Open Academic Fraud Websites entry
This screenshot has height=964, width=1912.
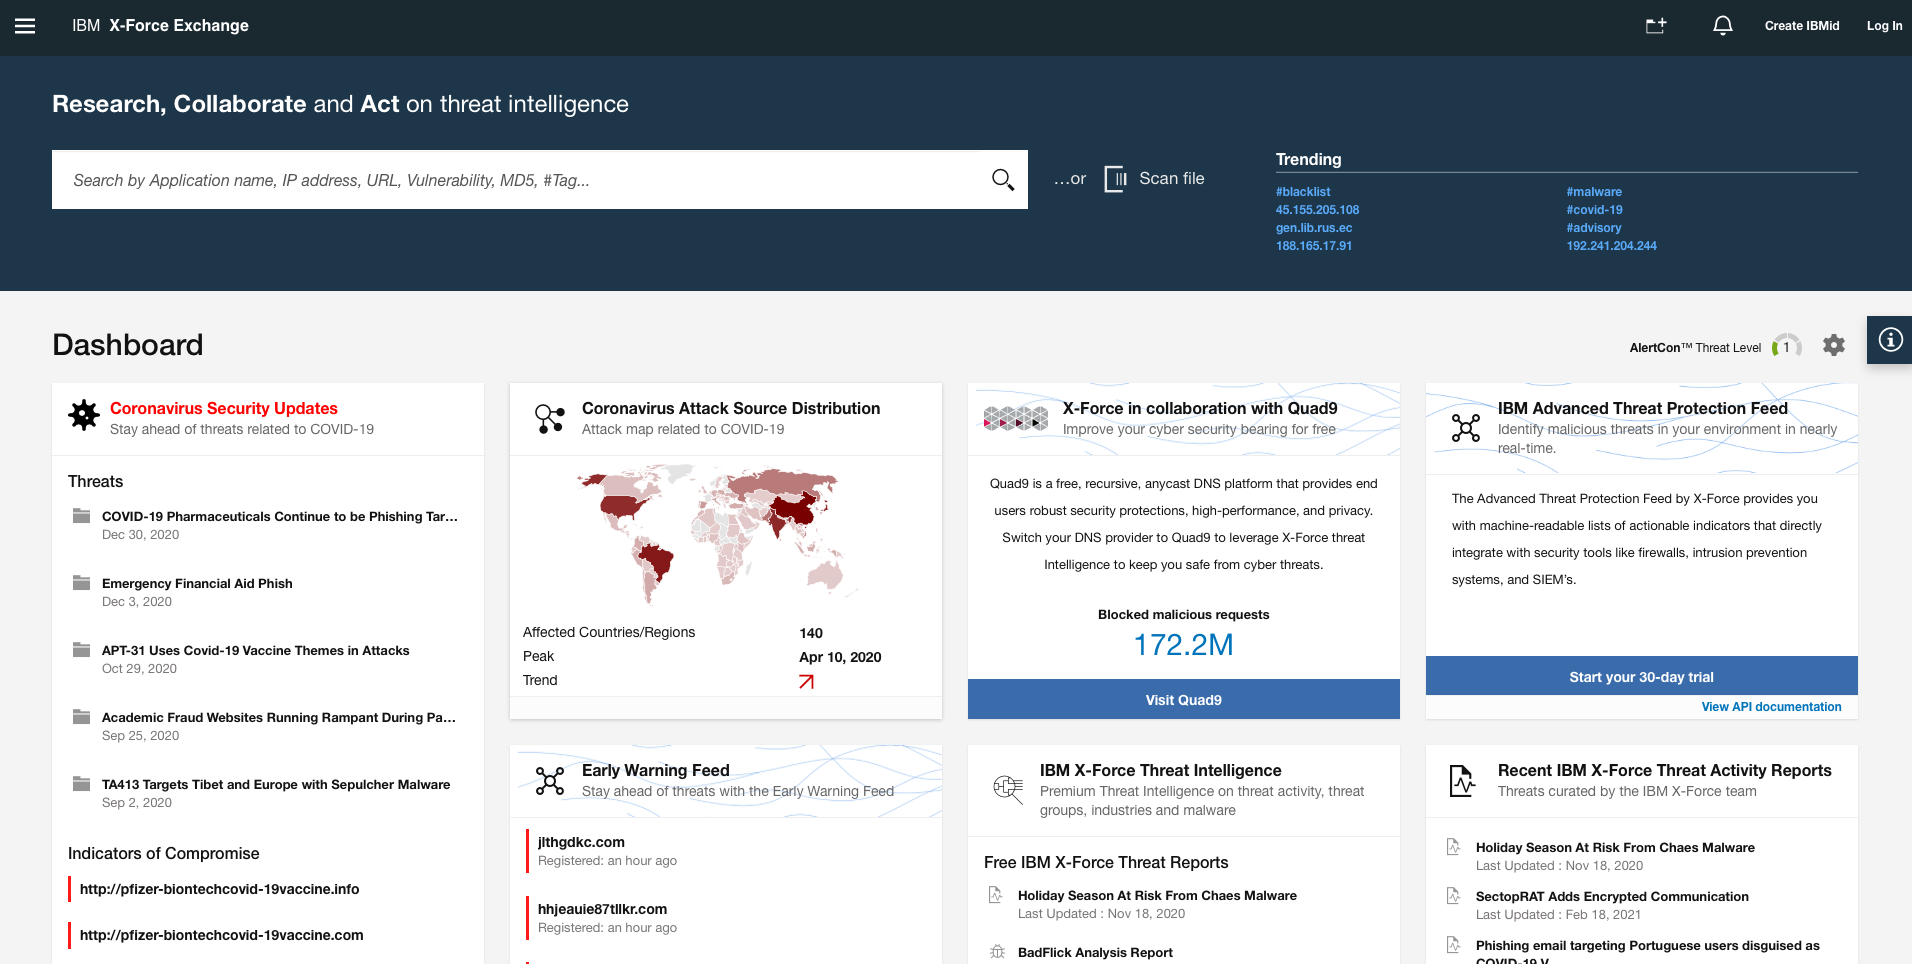pos(279,717)
